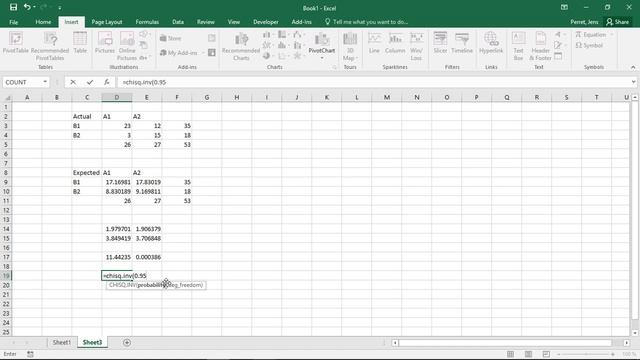Select the Expected label cell
This screenshot has width=640, height=360.
[x=87, y=173]
